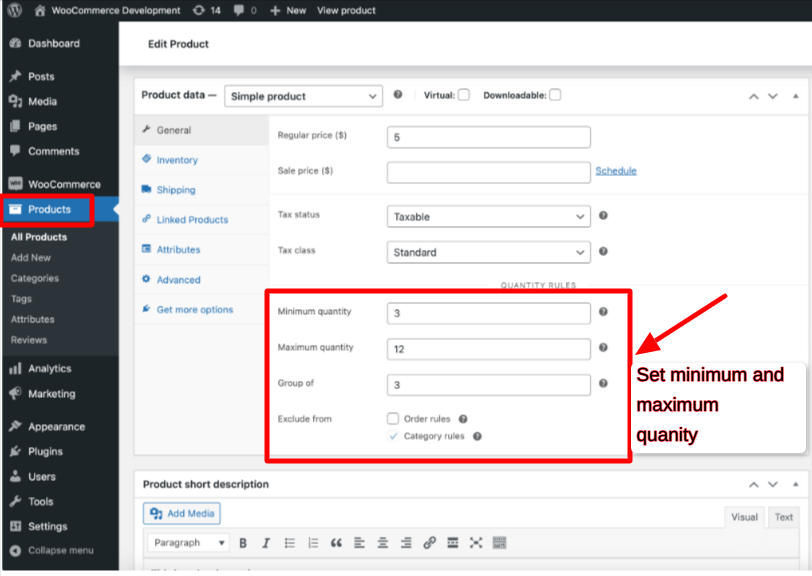Open the Paragraph format dropdown
Viewport: 812px width, 576px height.
(188, 543)
